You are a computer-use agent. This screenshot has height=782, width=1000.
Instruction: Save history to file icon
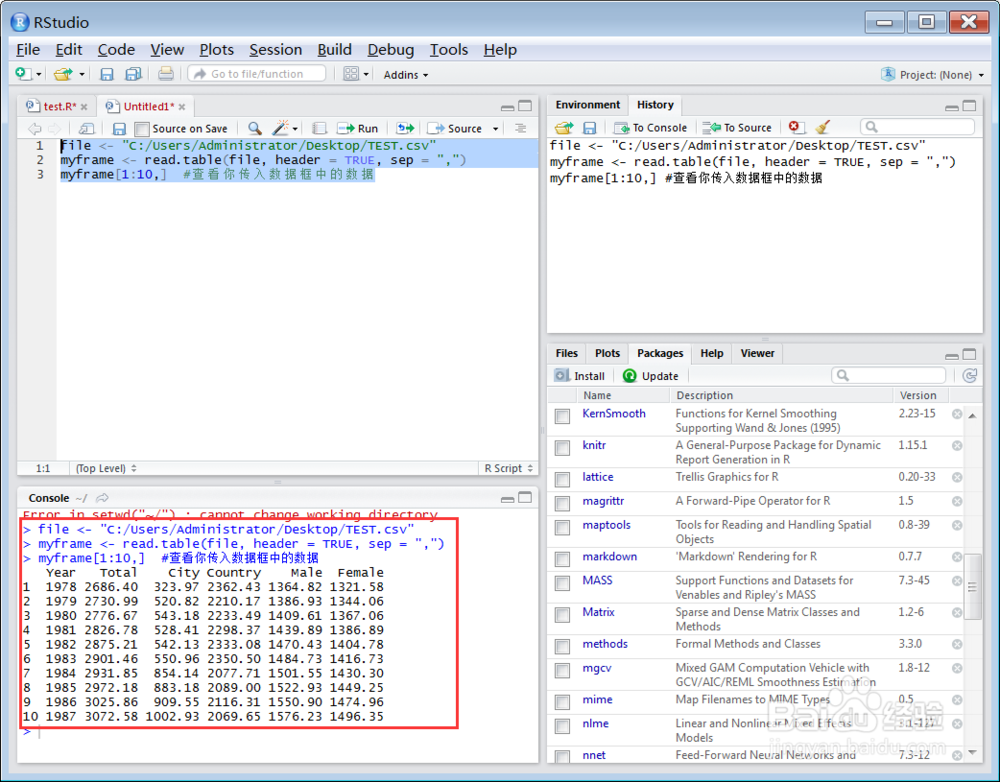(x=590, y=128)
